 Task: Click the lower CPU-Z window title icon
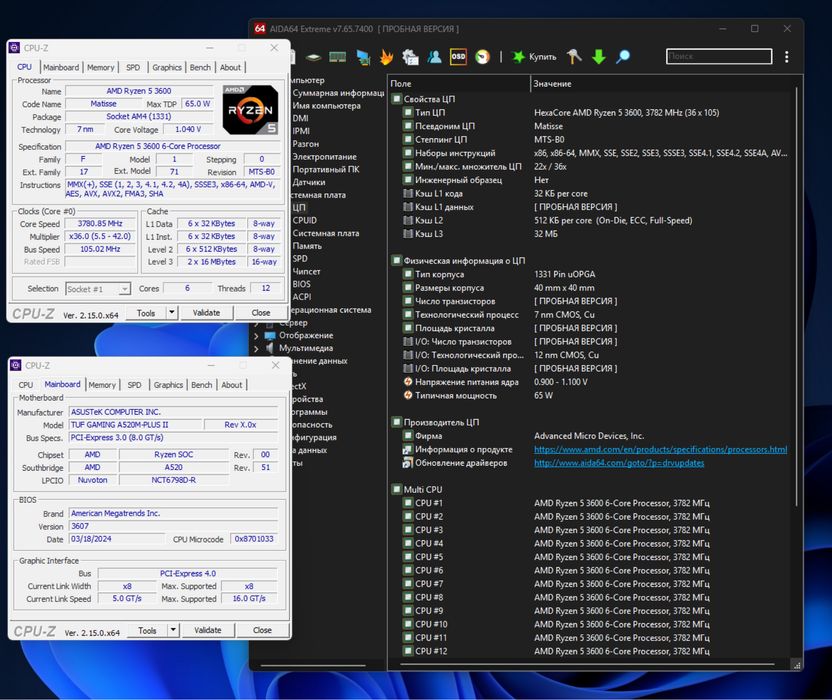[16, 365]
